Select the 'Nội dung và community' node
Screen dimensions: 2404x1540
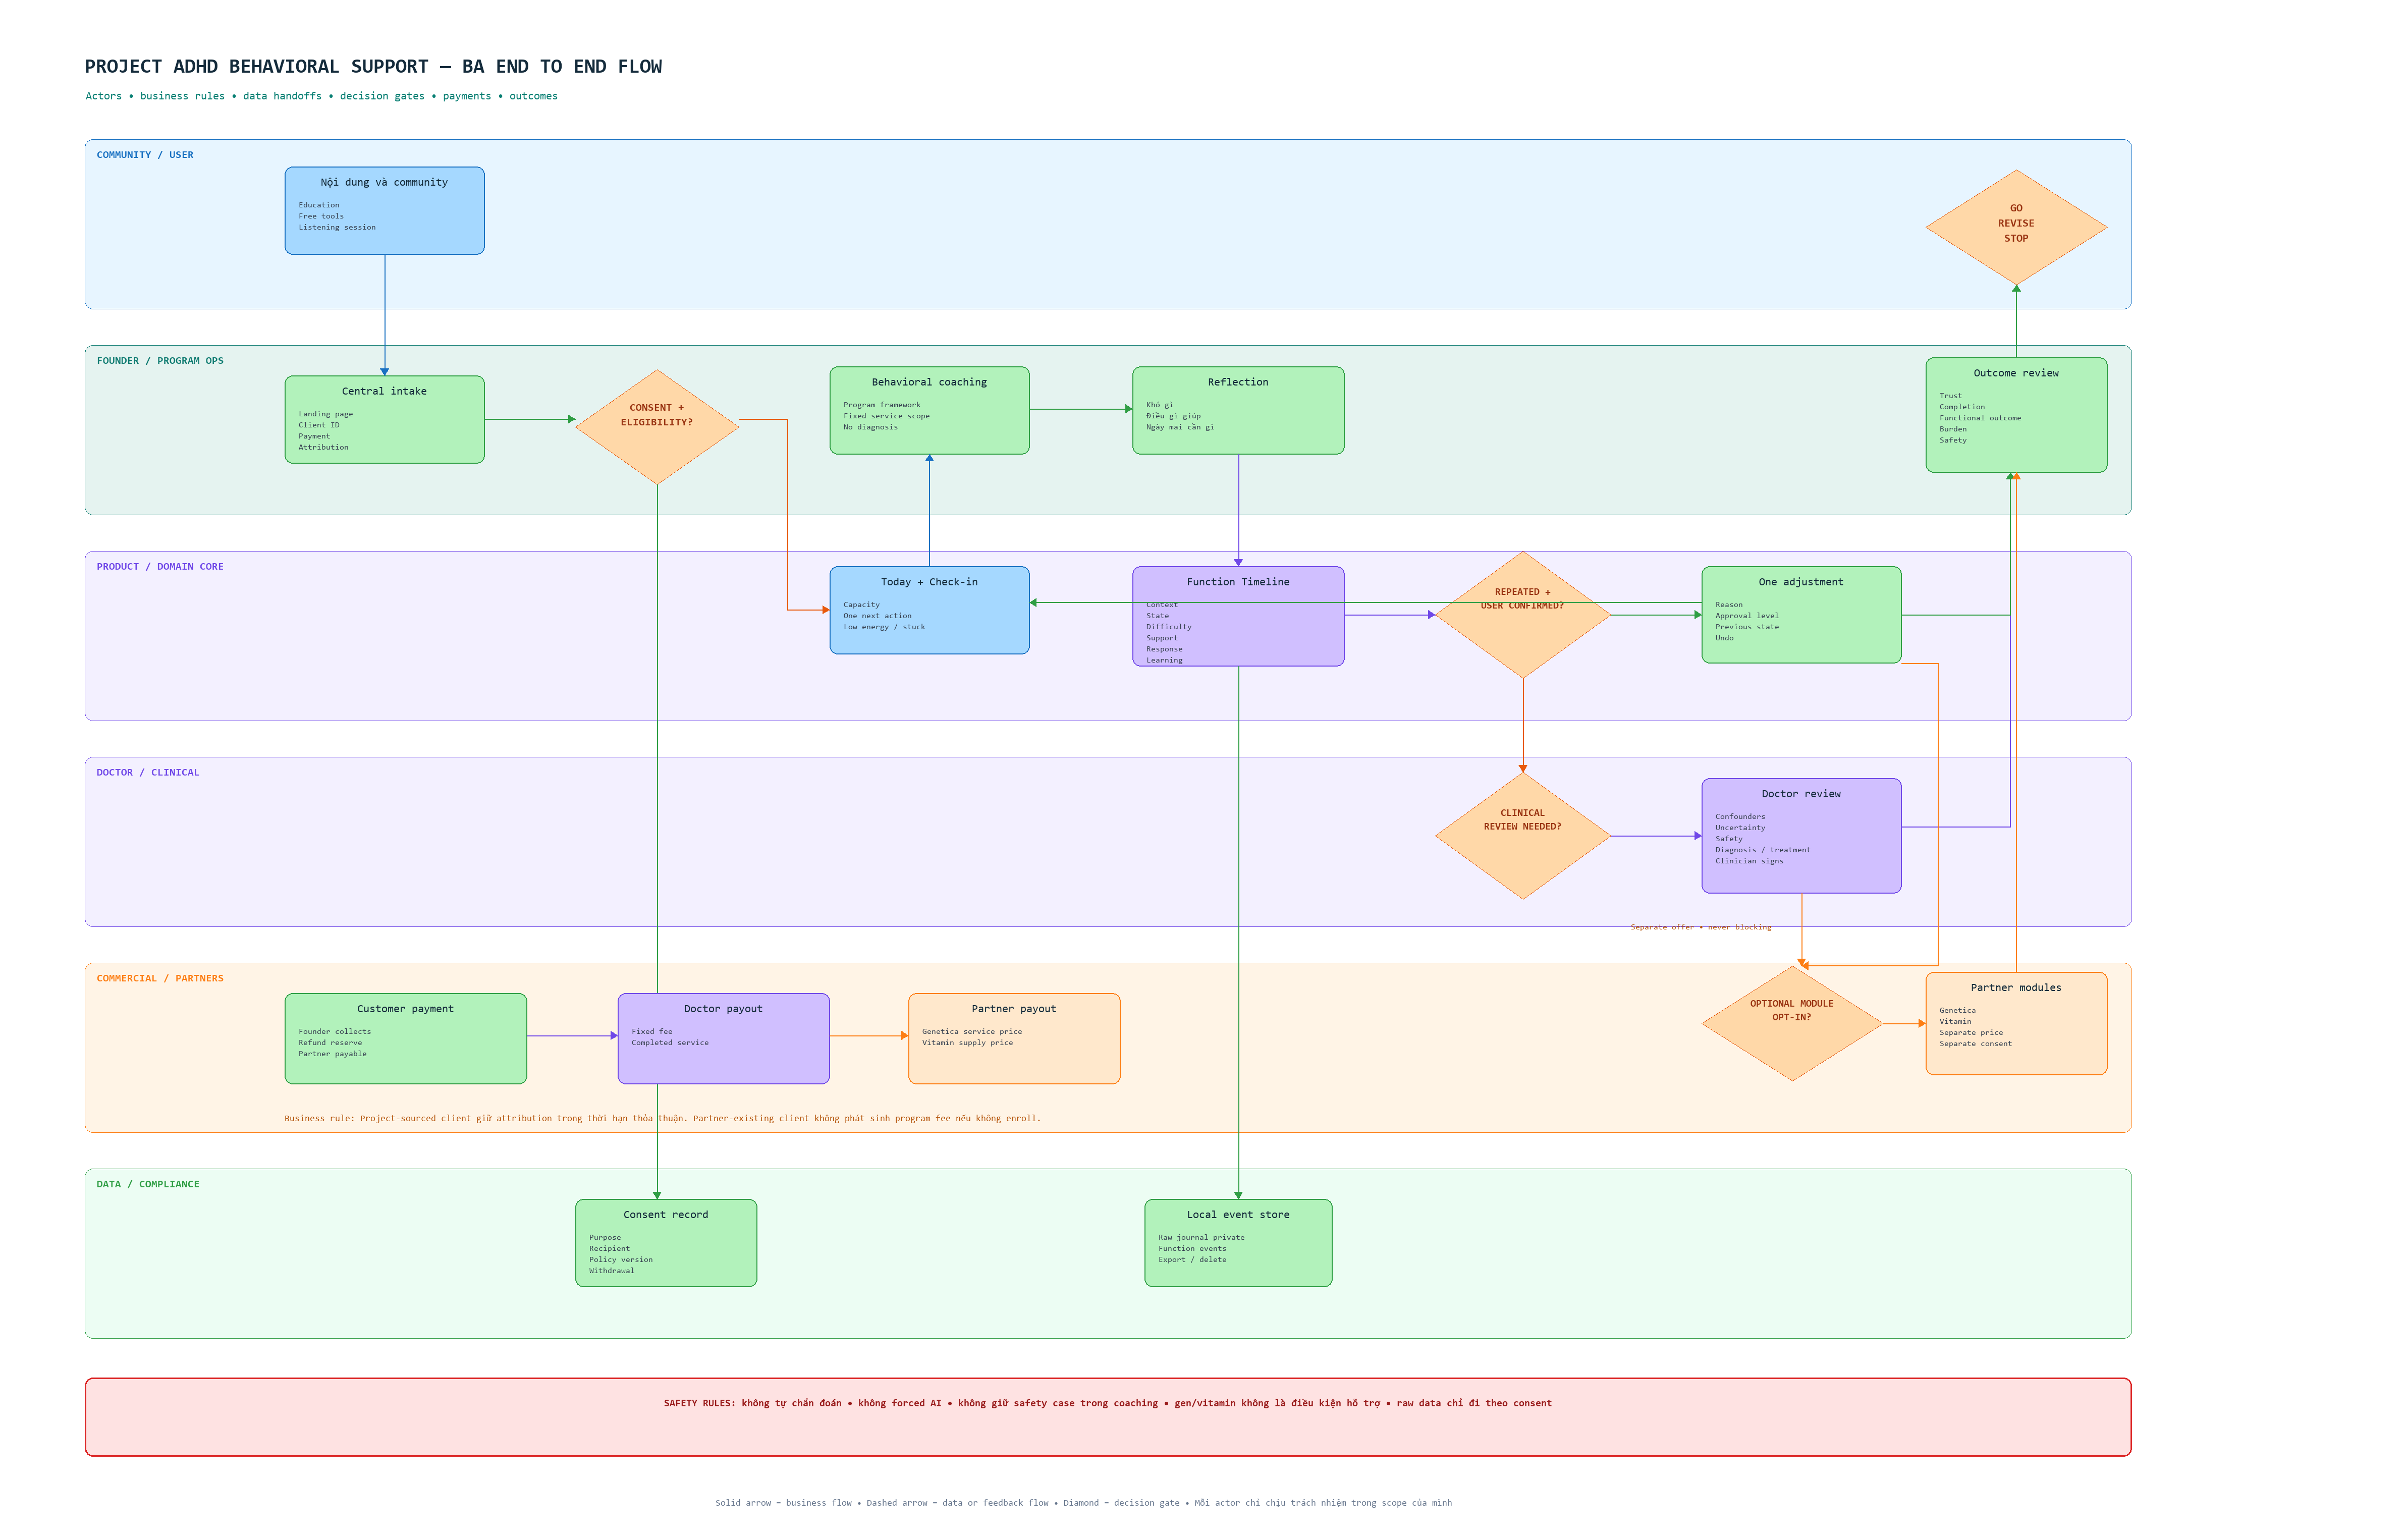pos(384,210)
